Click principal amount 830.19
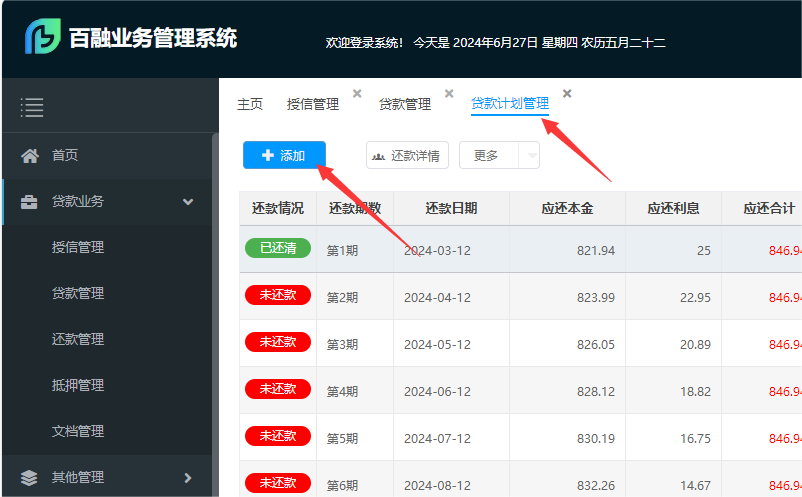This screenshot has width=802, height=497. [x=596, y=439]
